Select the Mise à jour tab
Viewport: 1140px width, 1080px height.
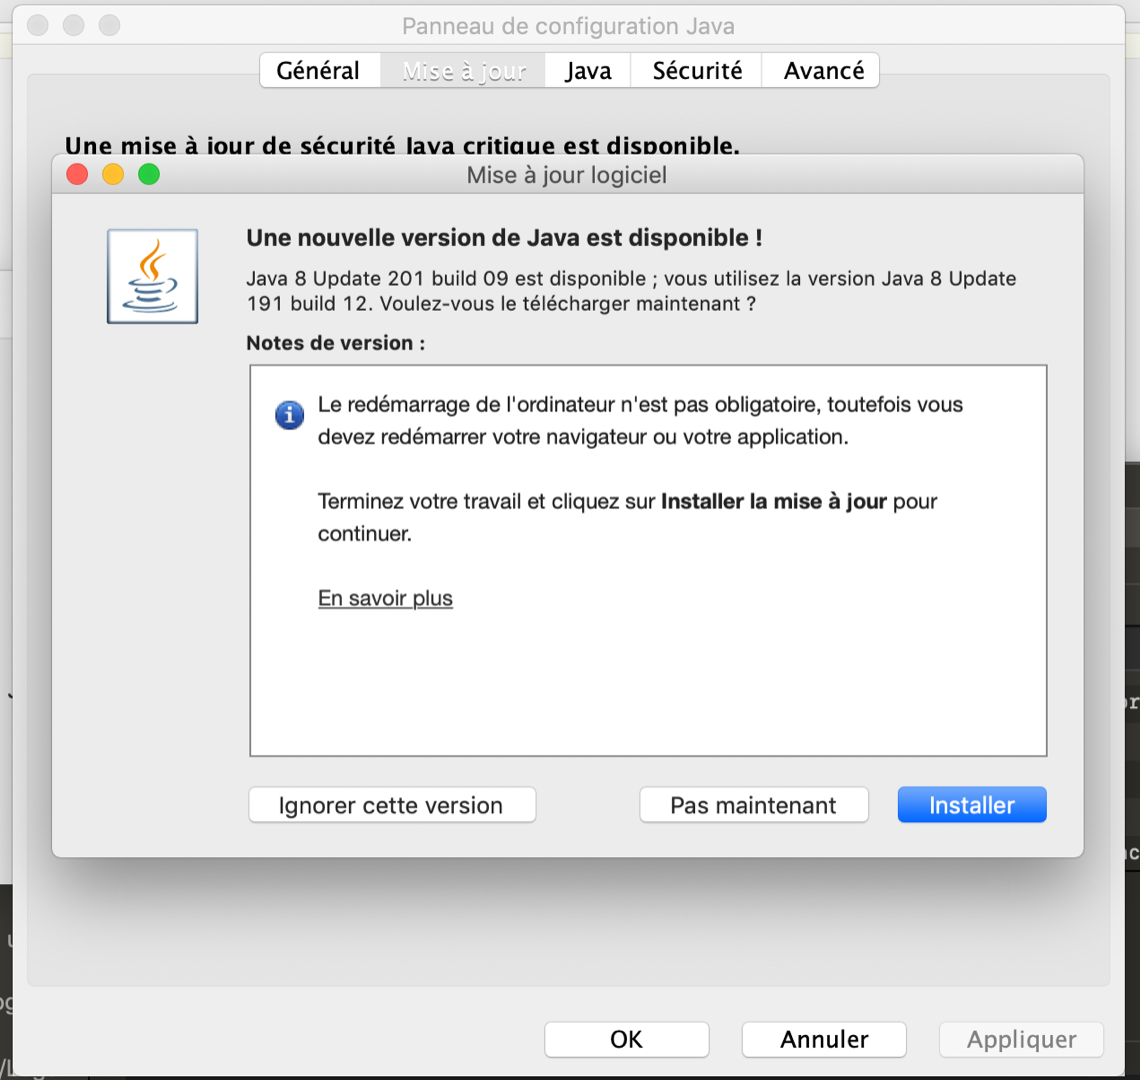tap(463, 71)
